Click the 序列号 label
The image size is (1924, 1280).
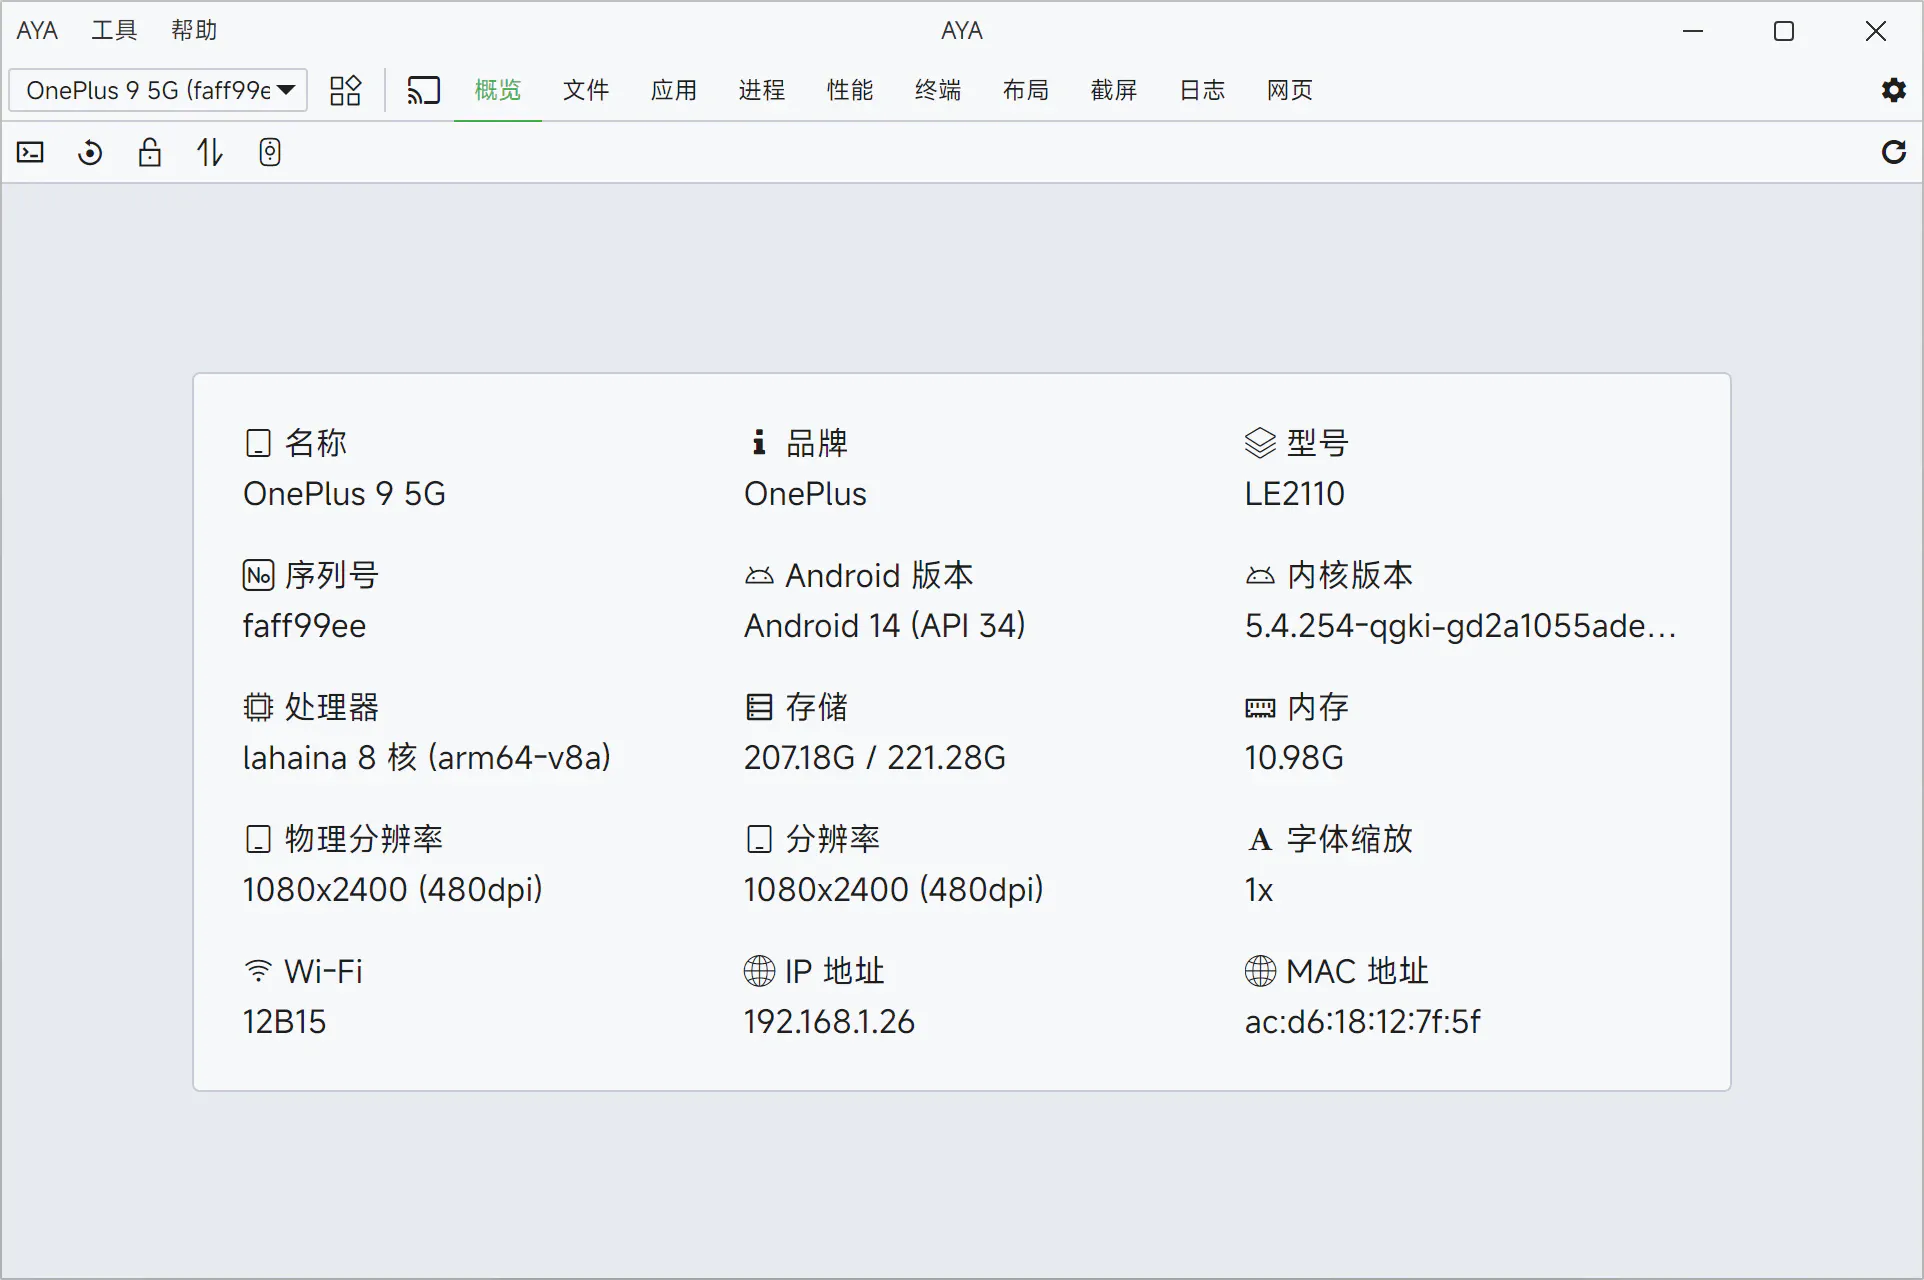[332, 575]
